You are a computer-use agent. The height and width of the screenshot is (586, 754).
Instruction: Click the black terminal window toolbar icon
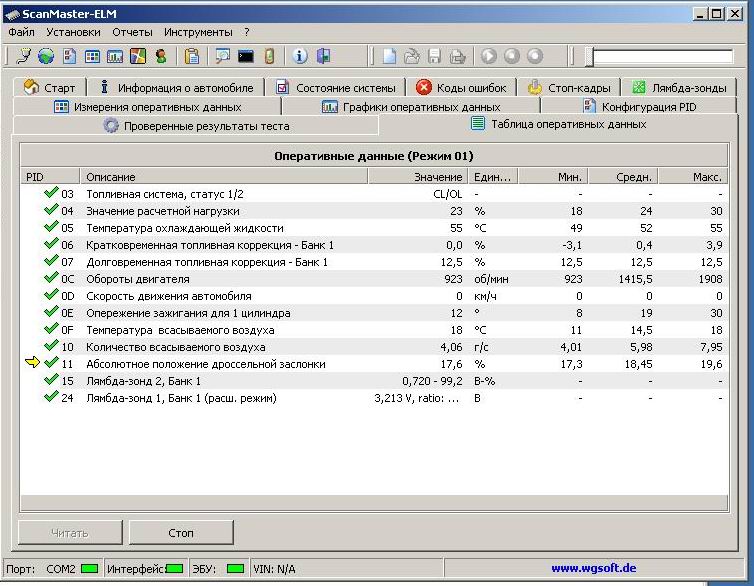point(245,57)
